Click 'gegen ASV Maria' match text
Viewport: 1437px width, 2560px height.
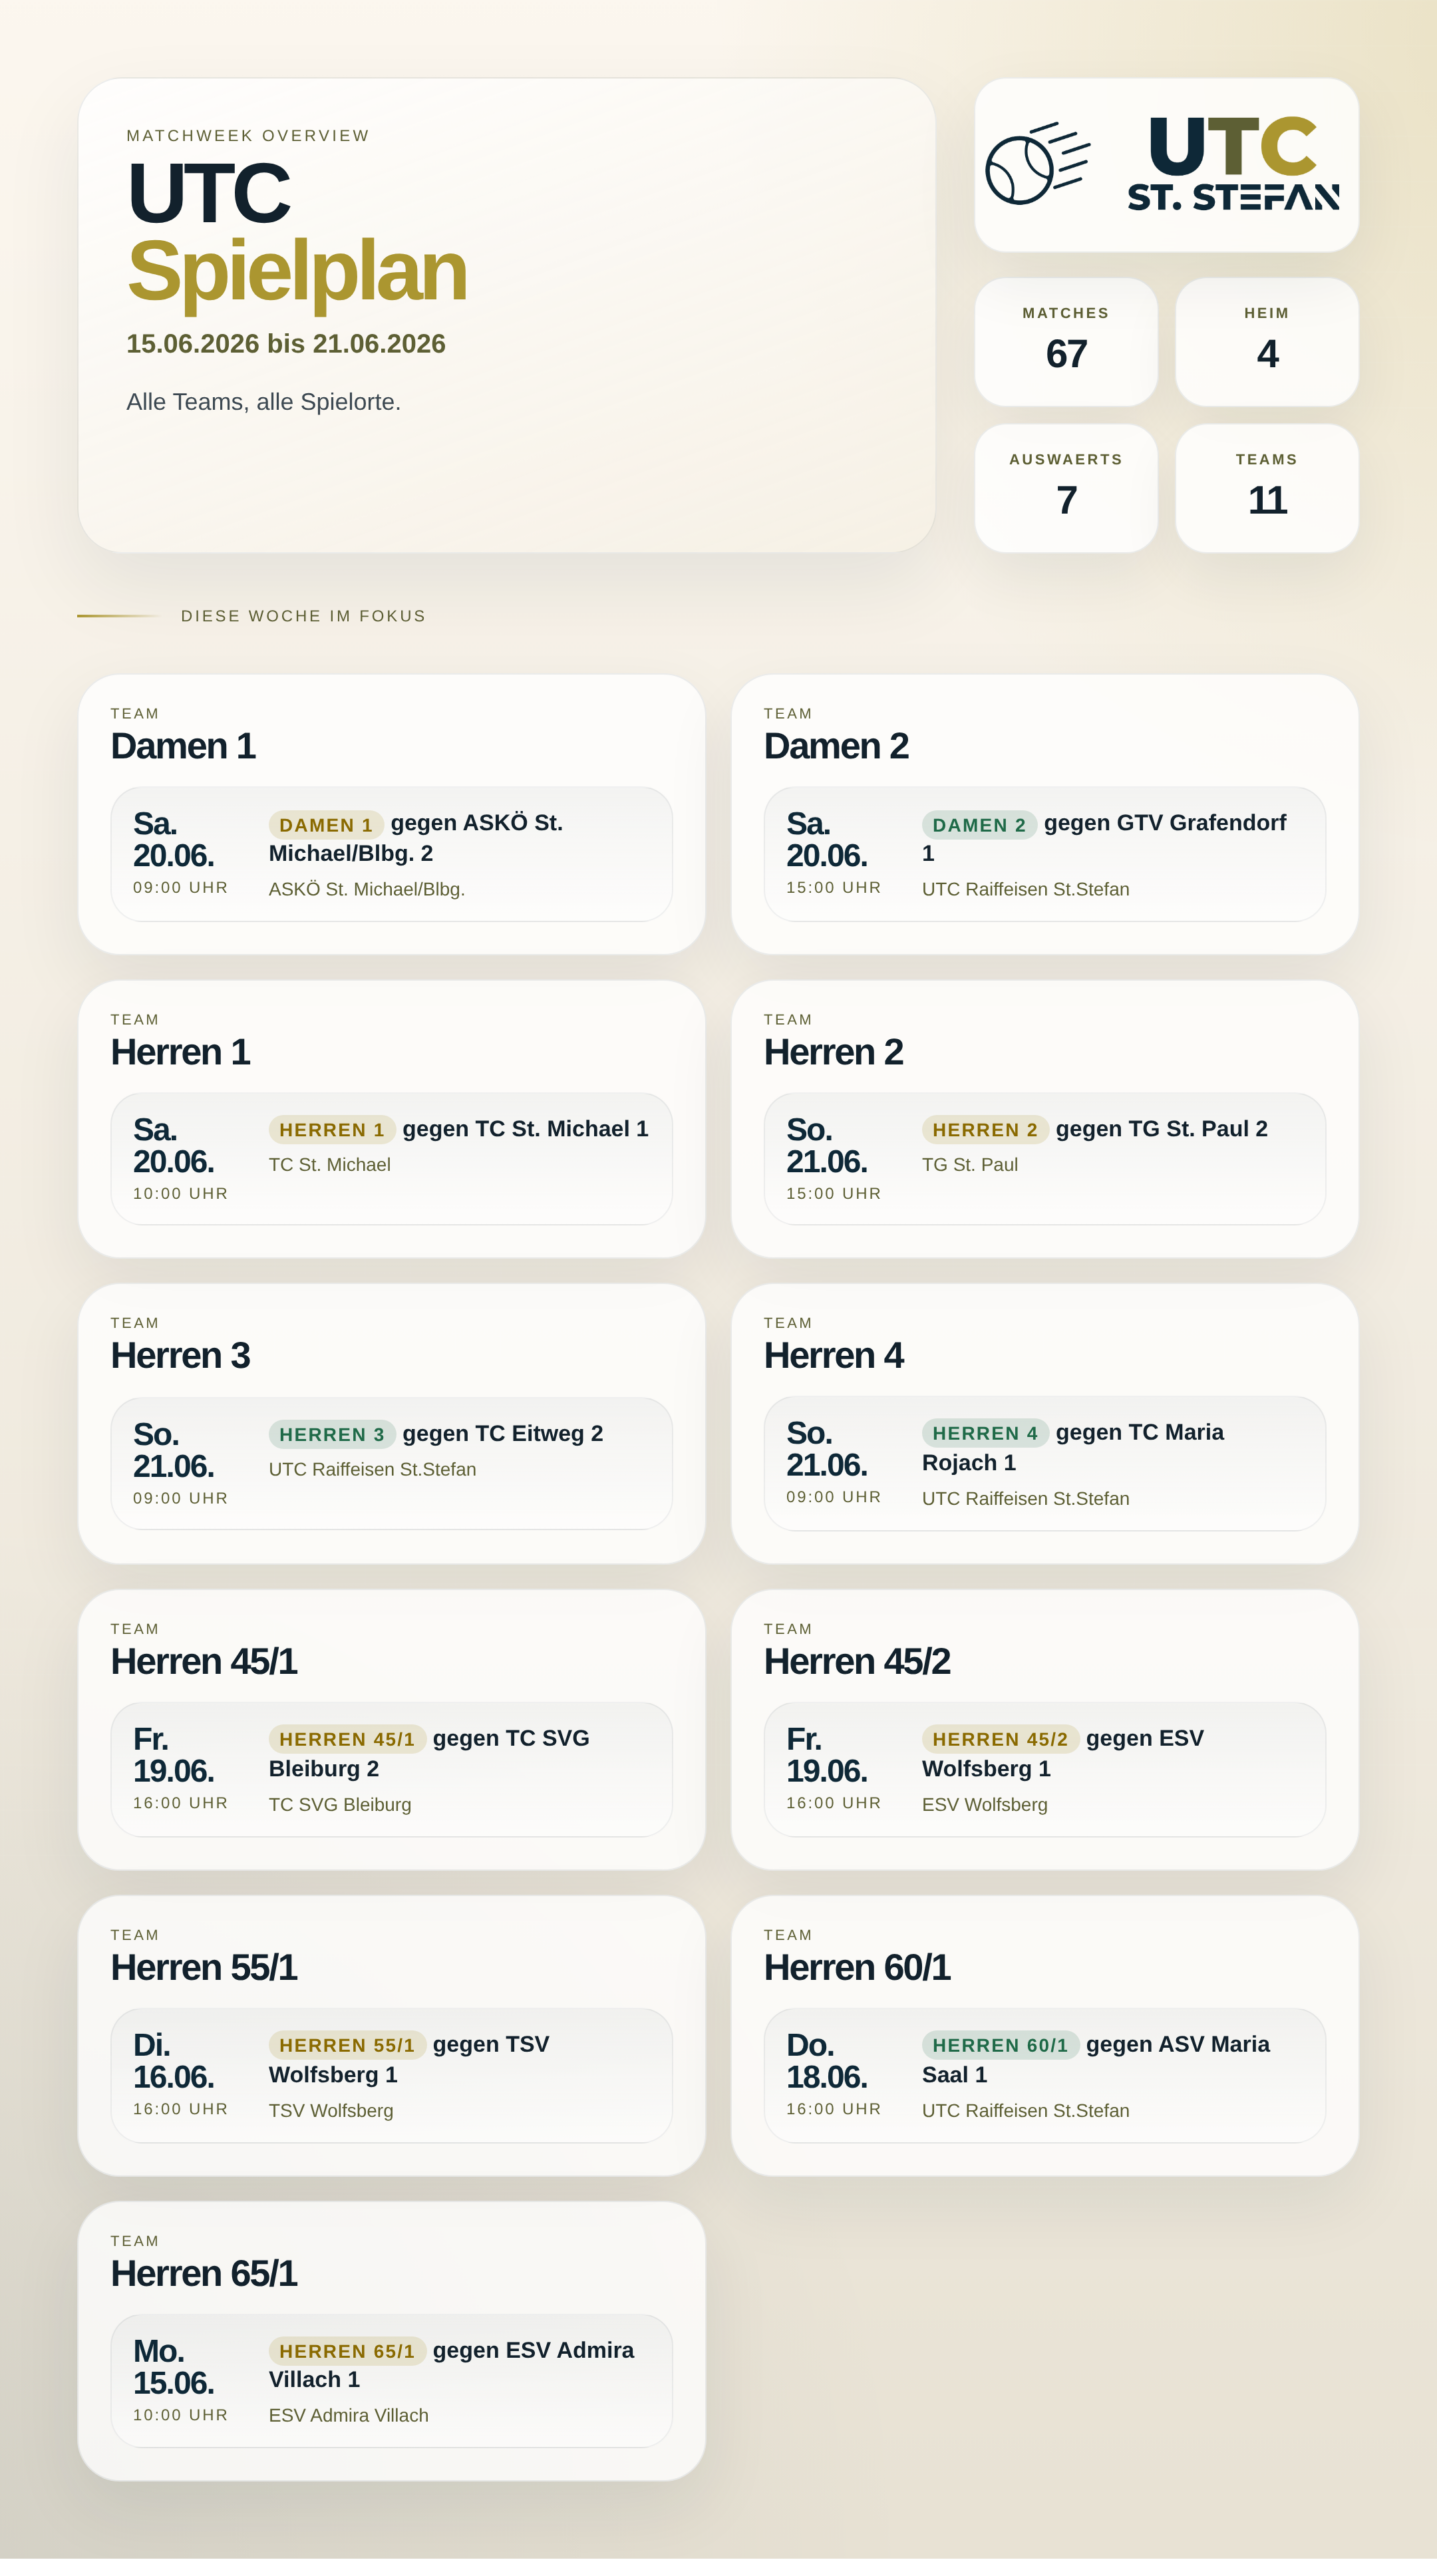[1178, 2045]
